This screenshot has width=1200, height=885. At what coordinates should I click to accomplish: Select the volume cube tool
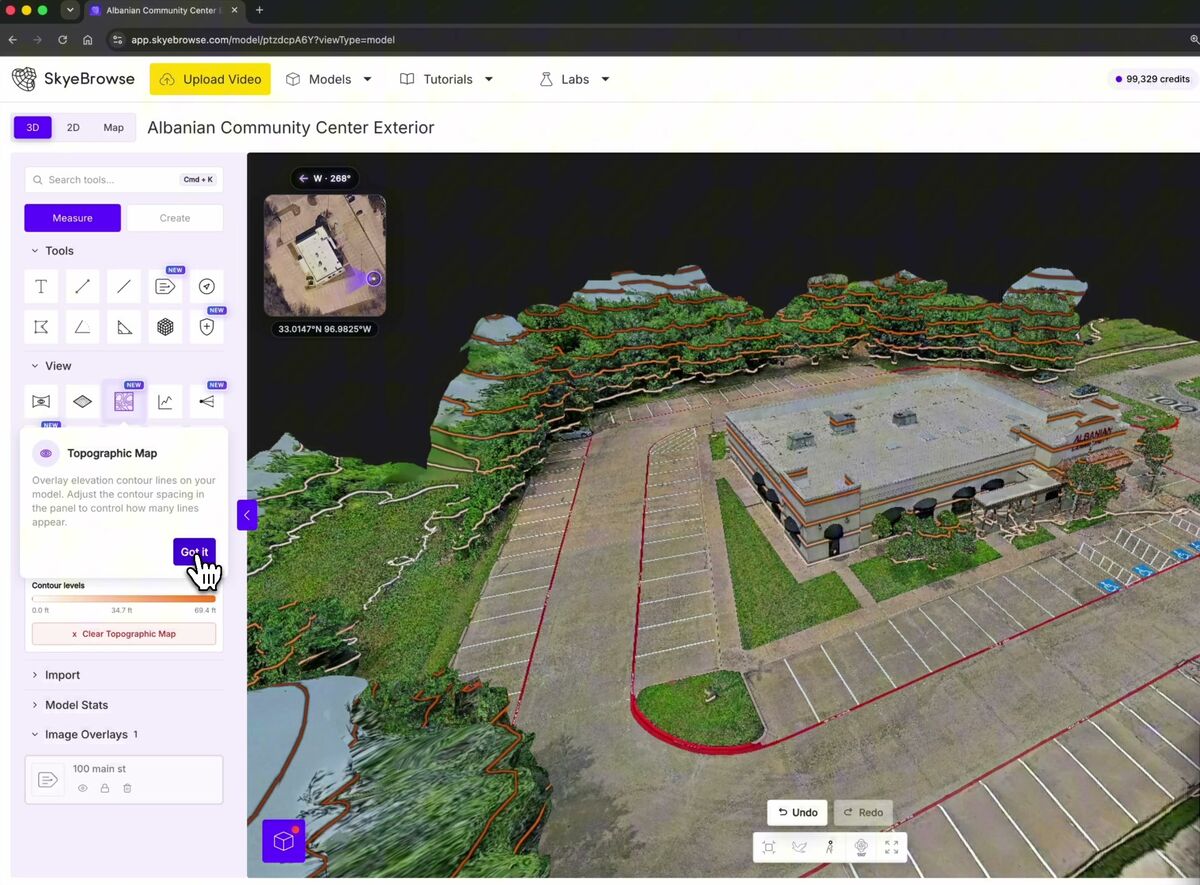pos(165,327)
